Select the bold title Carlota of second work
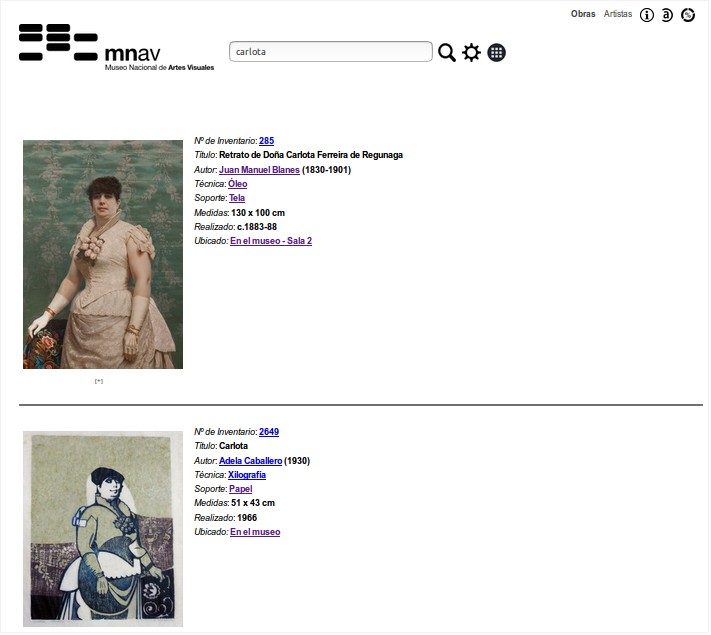 pyautogui.click(x=234, y=446)
